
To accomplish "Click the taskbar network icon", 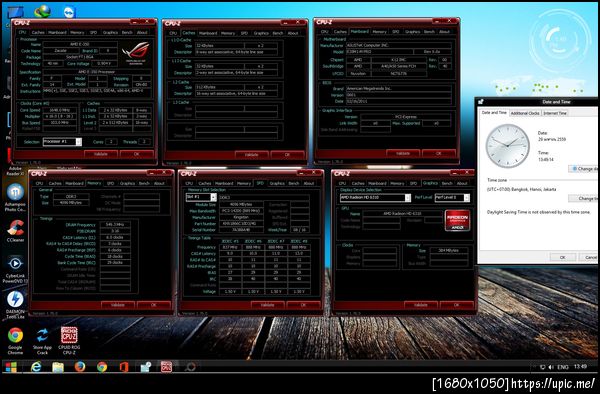I will point(543,367).
